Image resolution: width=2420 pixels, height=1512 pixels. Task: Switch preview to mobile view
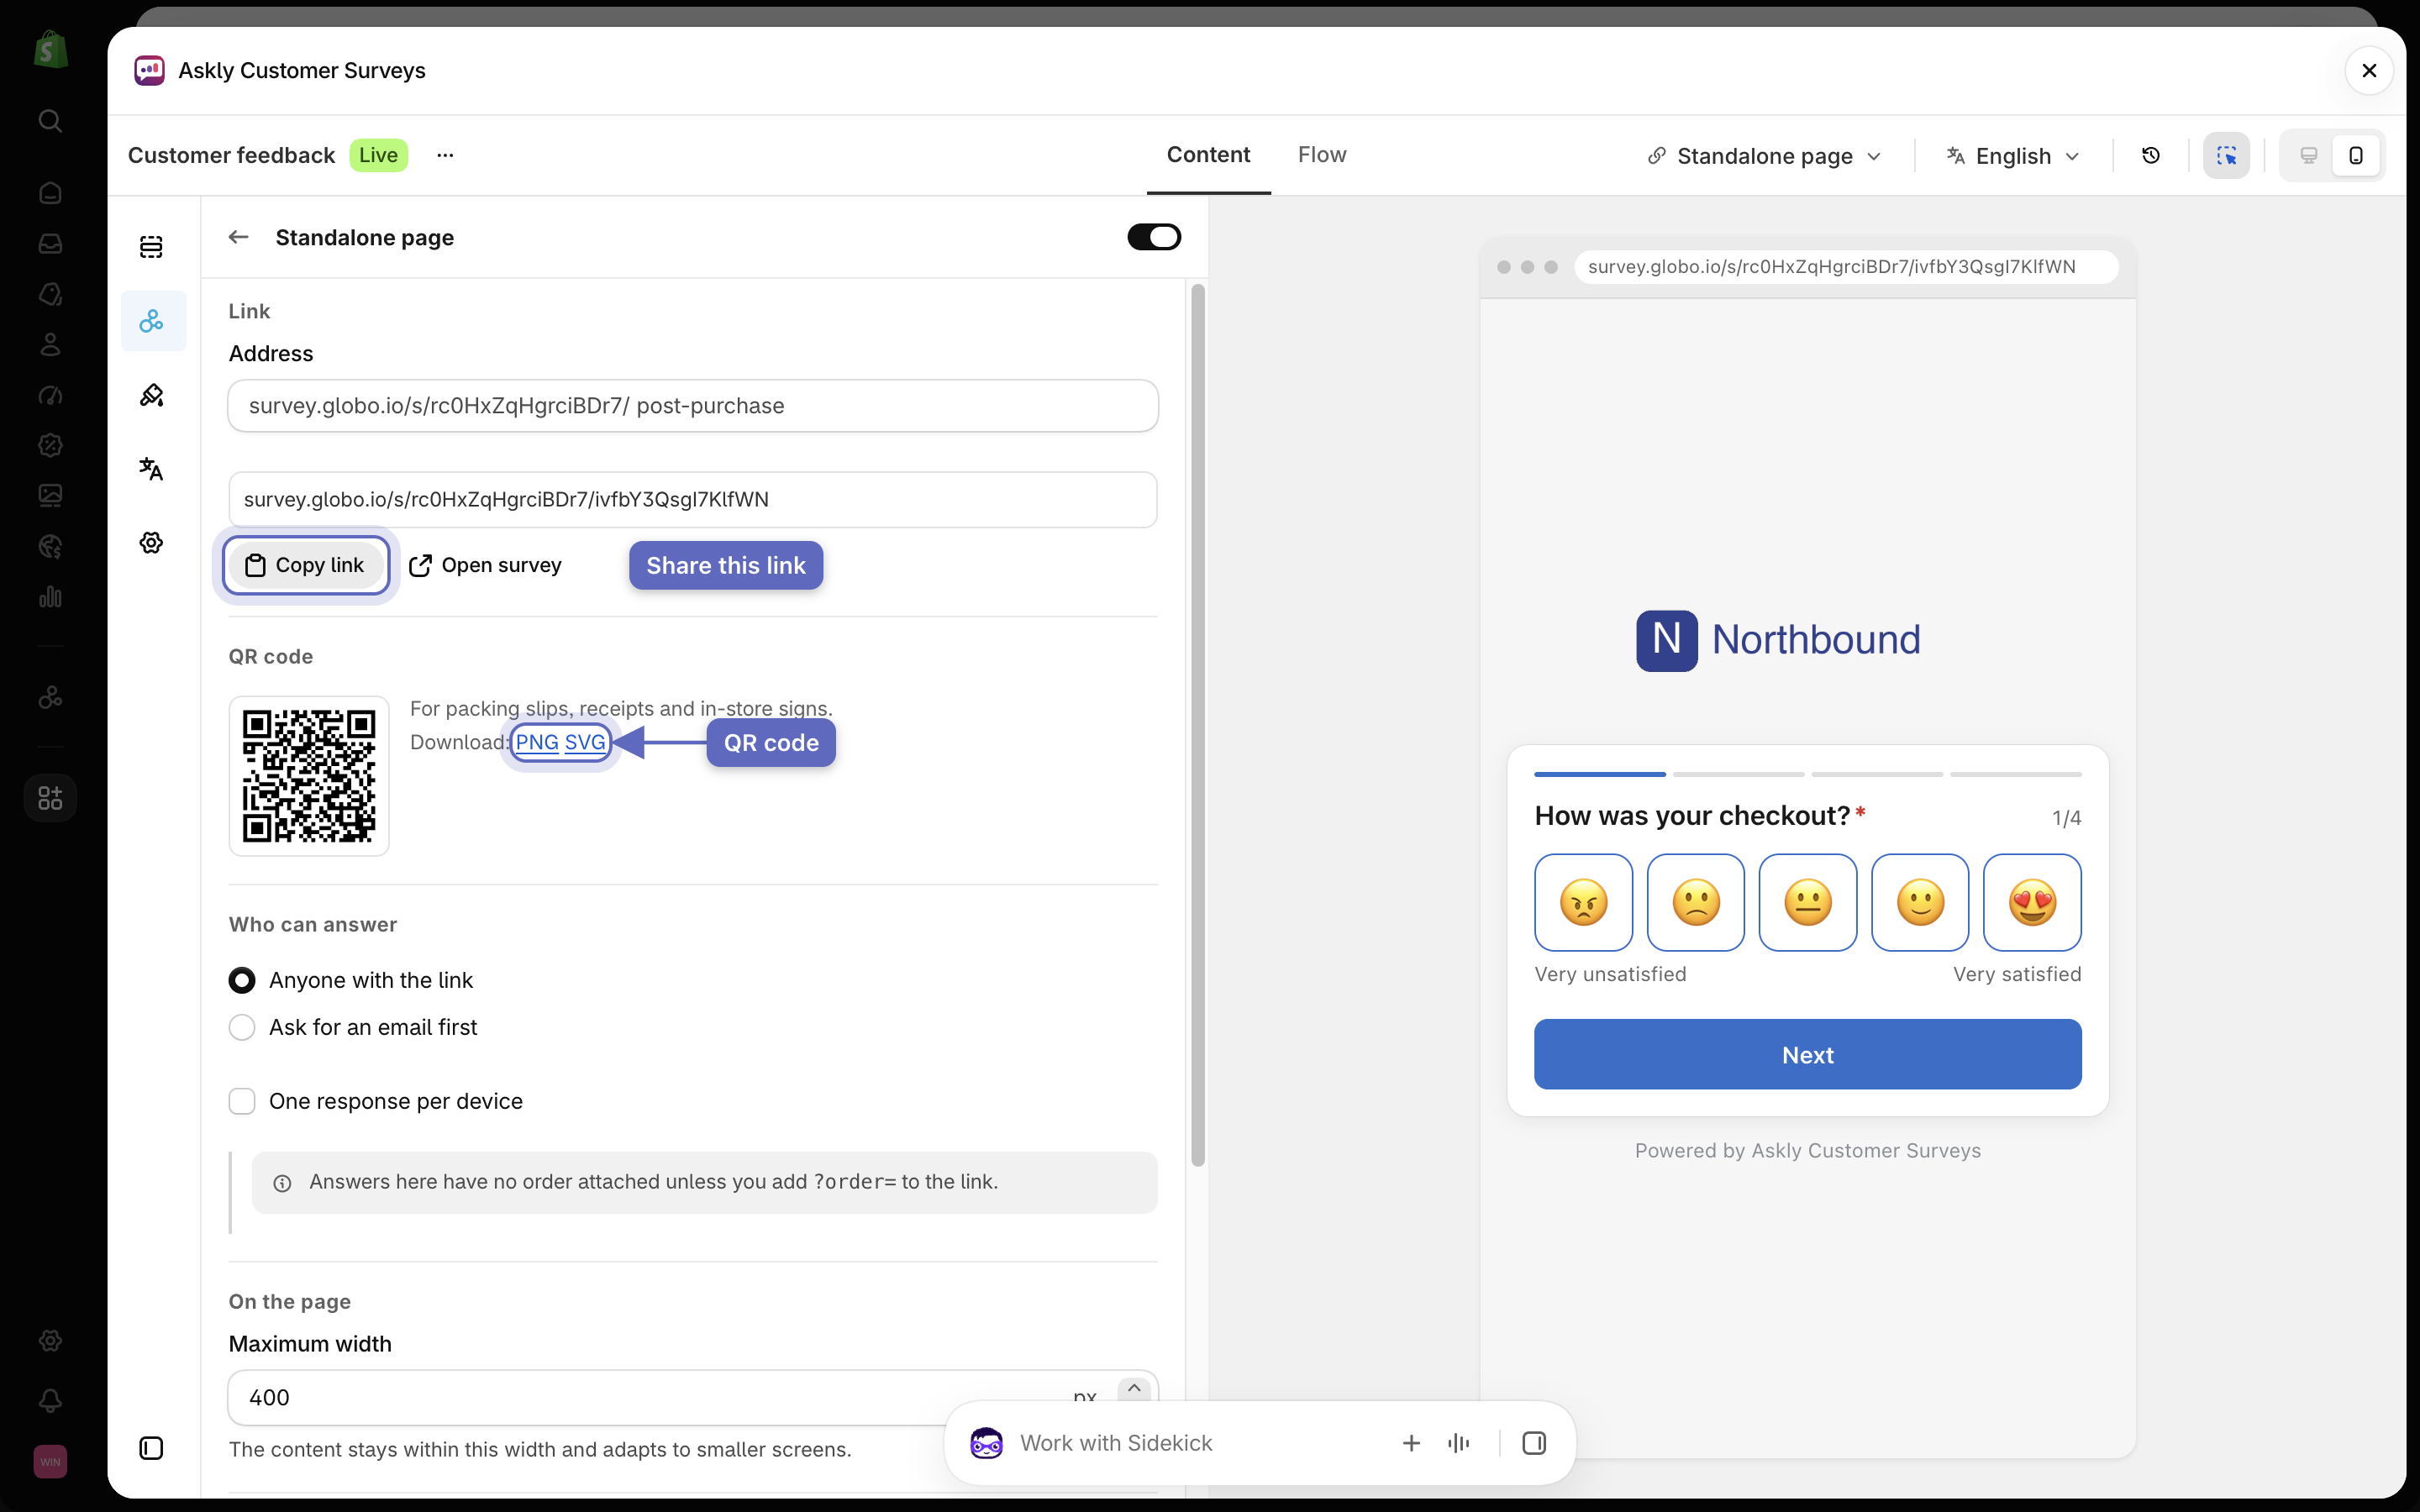click(2356, 155)
